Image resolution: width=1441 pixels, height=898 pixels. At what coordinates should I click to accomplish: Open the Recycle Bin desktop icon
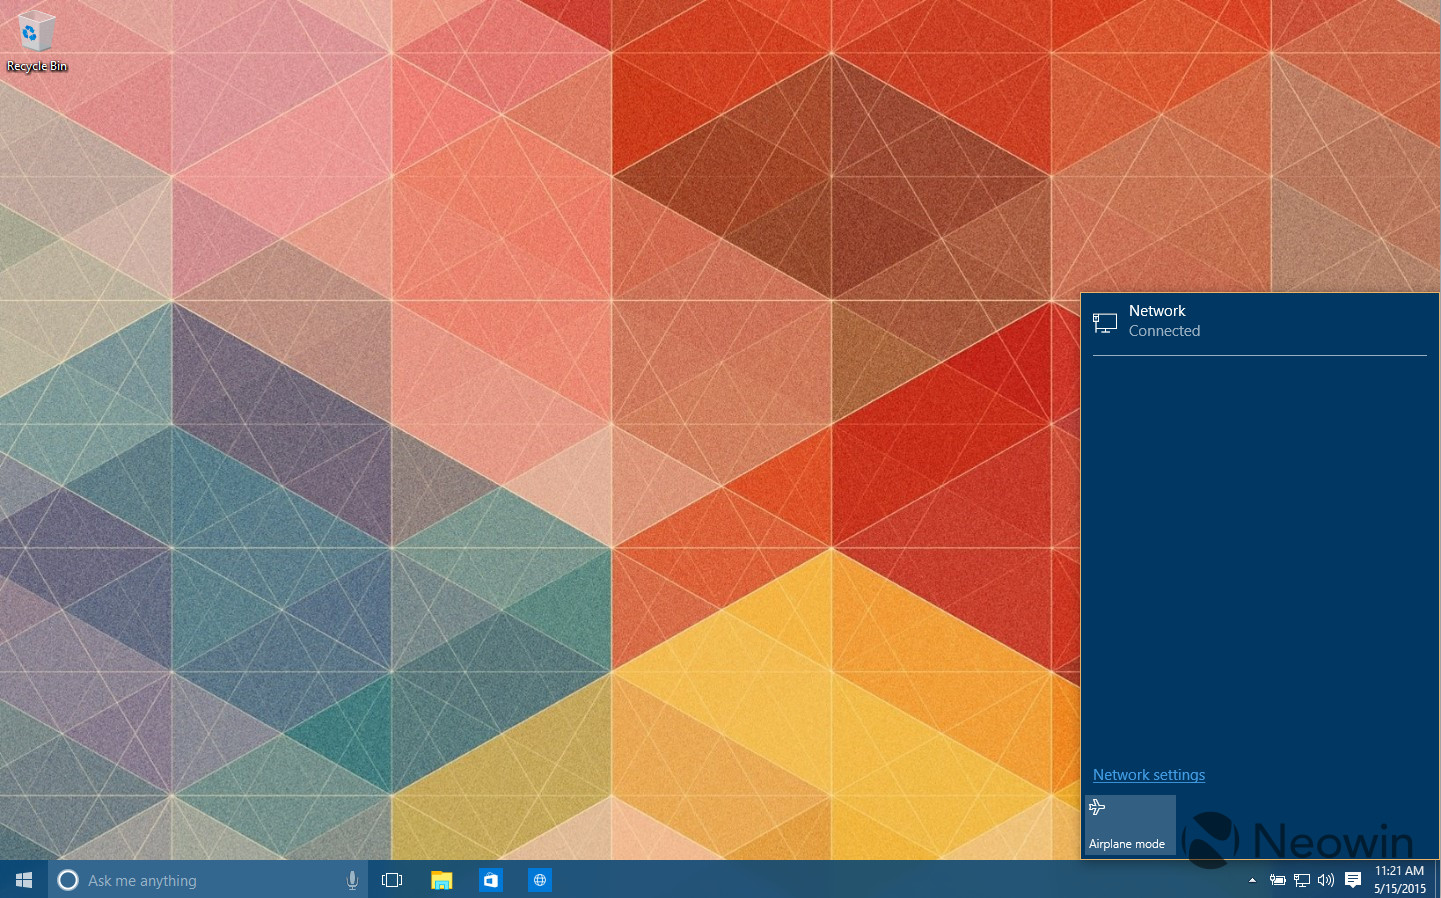[36, 42]
